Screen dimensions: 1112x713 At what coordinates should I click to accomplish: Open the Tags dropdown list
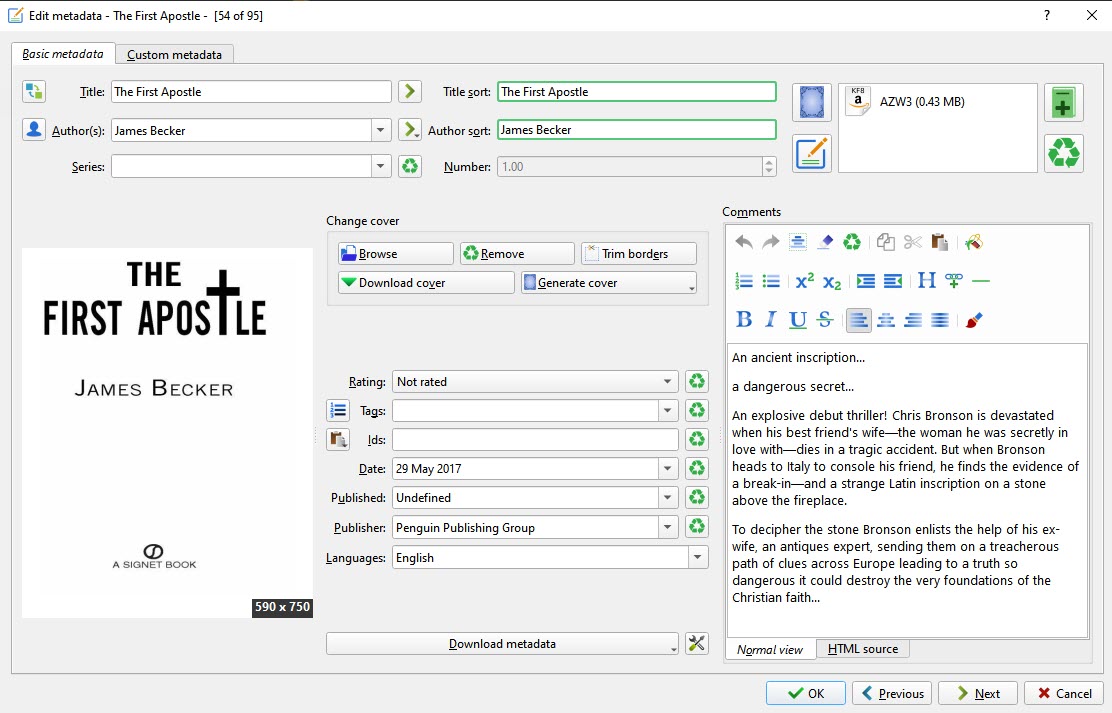(667, 411)
